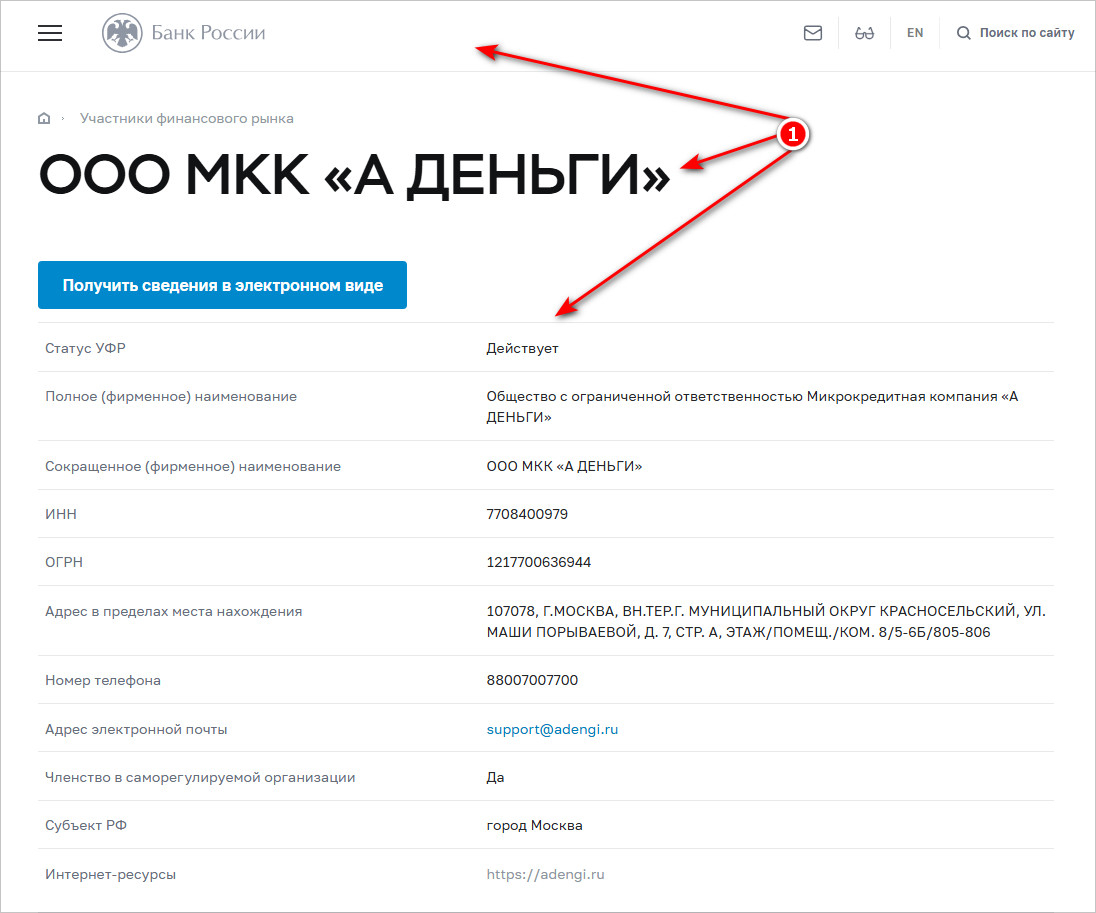The height and width of the screenshot is (913, 1096).
Task: Click phone number 88007007700
Action: coord(532,680)
